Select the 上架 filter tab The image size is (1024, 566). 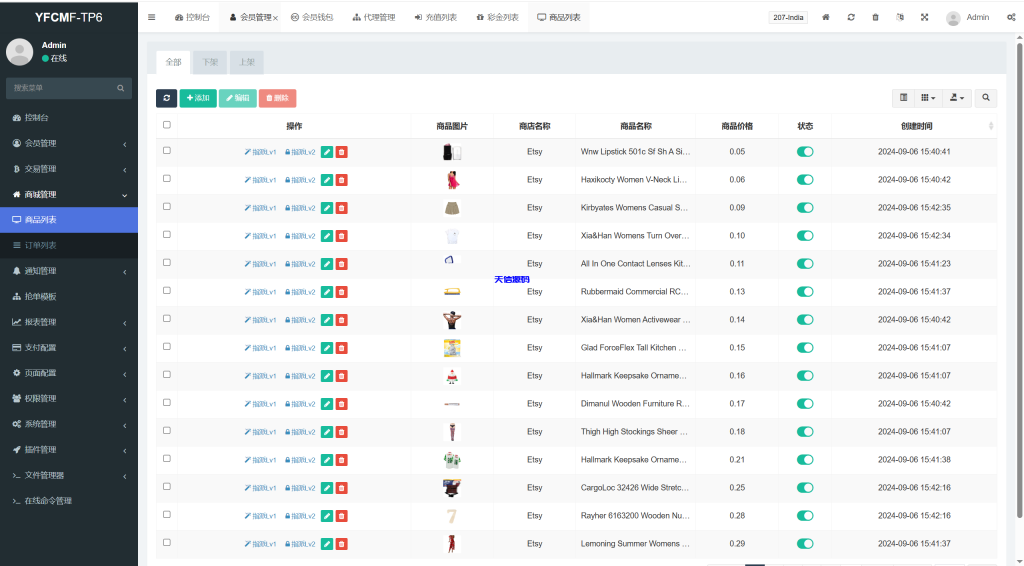click(246, 62)
